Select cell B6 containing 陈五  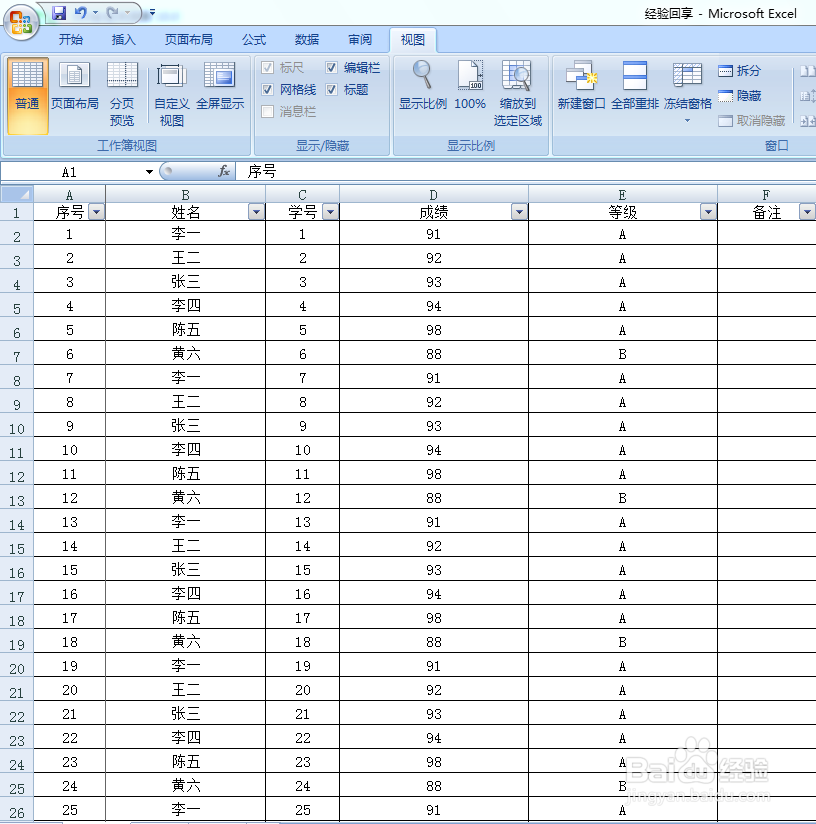tap(185, 329)
